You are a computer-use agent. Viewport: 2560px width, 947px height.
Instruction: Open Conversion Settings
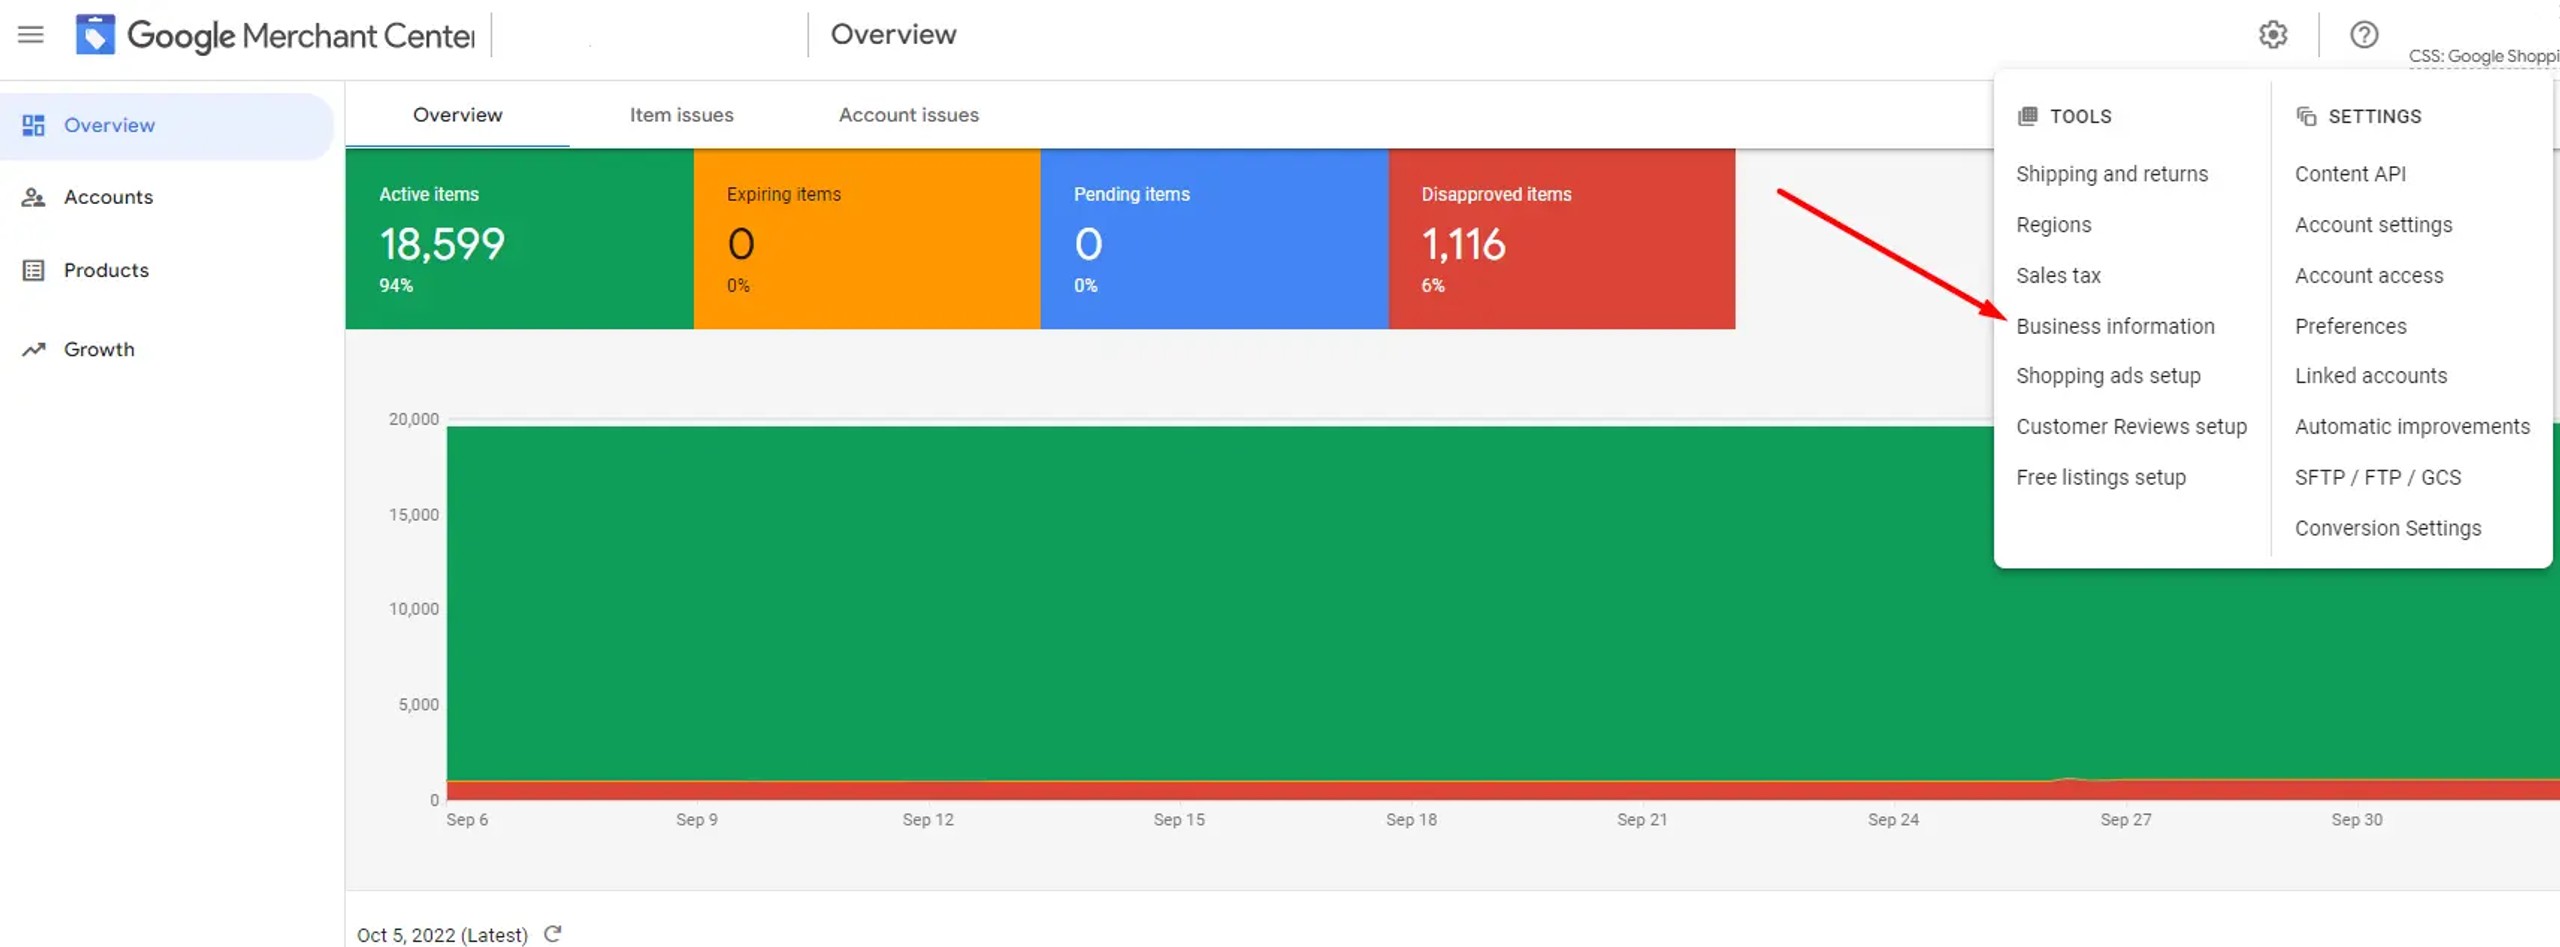pos(2388,528)
